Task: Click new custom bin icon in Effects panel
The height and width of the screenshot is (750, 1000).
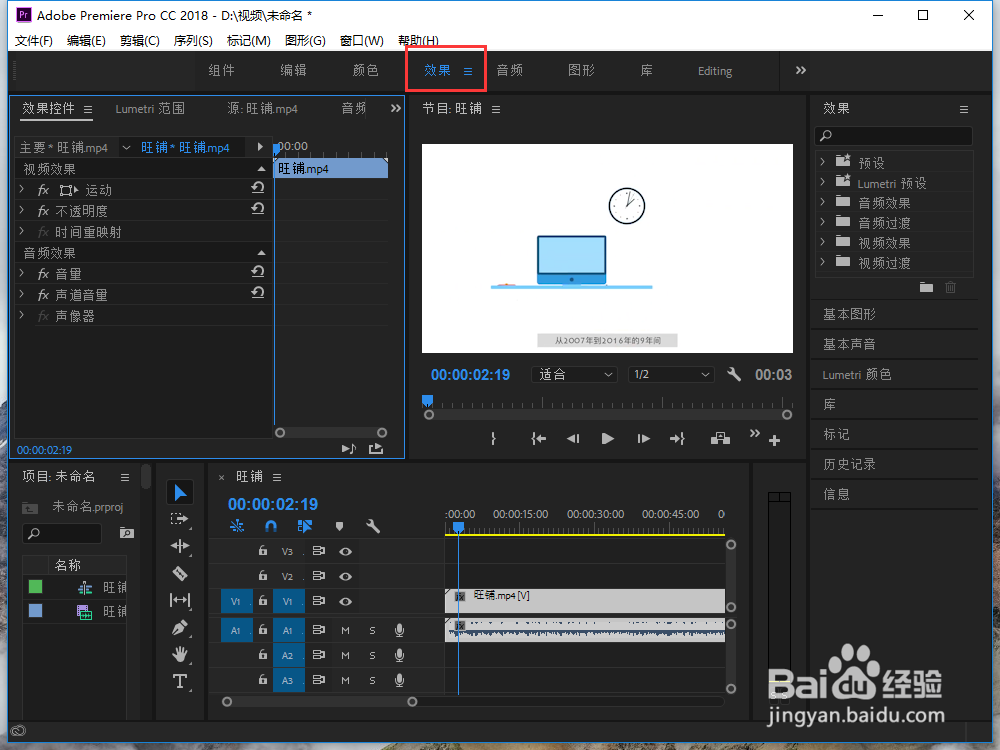Action: [926, 288]
